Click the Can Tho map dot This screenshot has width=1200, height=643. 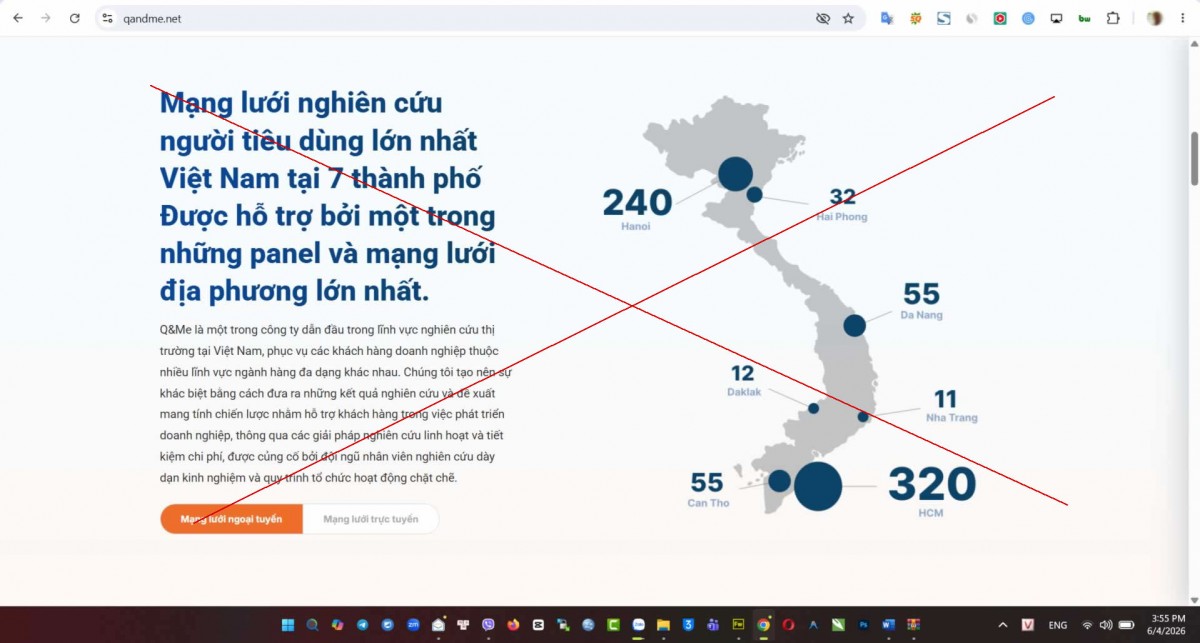(780, 481)
